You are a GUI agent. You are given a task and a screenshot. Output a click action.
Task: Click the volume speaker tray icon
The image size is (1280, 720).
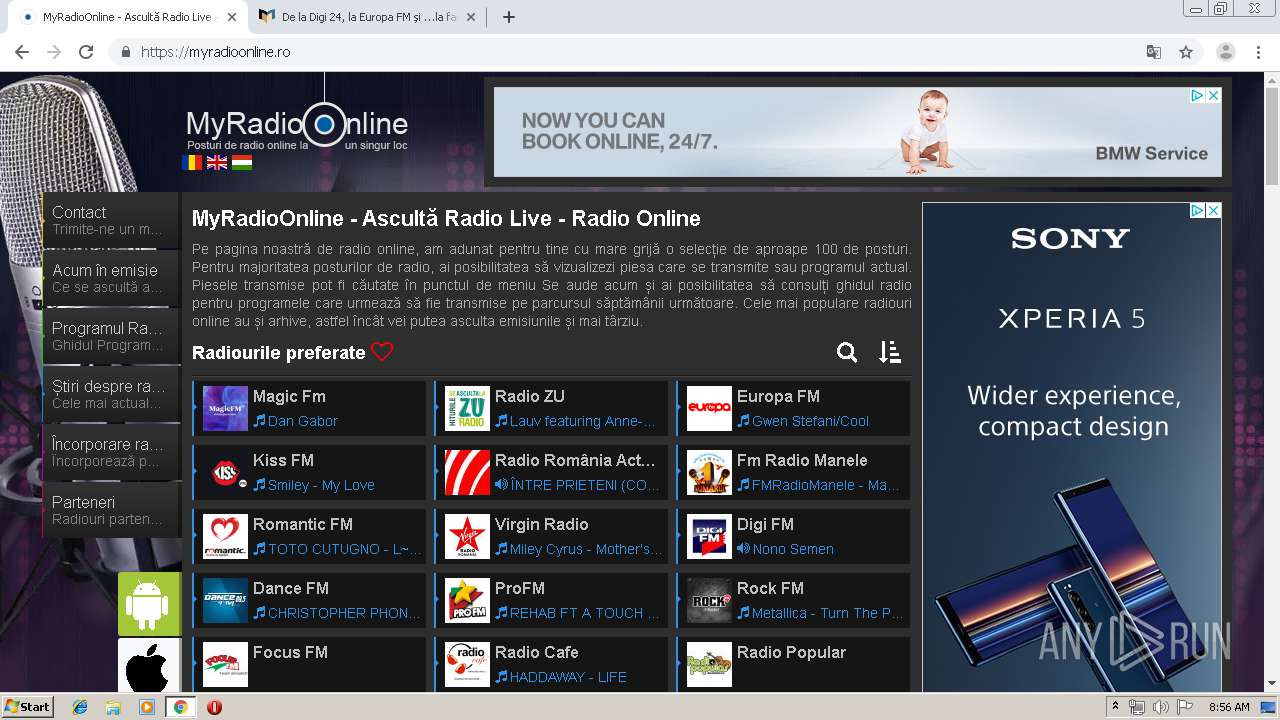tap(1160, 707)
